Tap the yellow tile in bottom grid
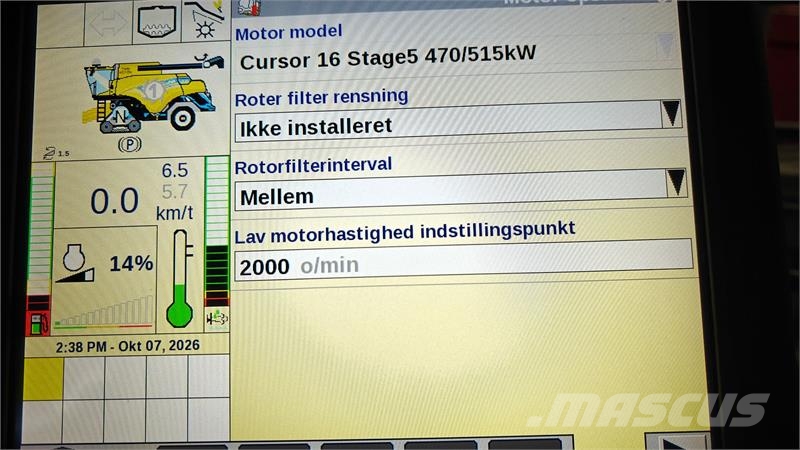The width and height of the screenshot is (800, 450). click(x=43, y=378)
